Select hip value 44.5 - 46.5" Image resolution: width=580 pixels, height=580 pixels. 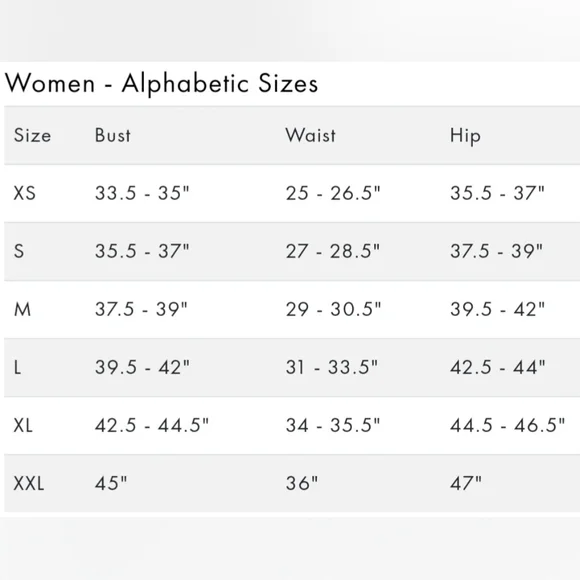coord(508,425)
